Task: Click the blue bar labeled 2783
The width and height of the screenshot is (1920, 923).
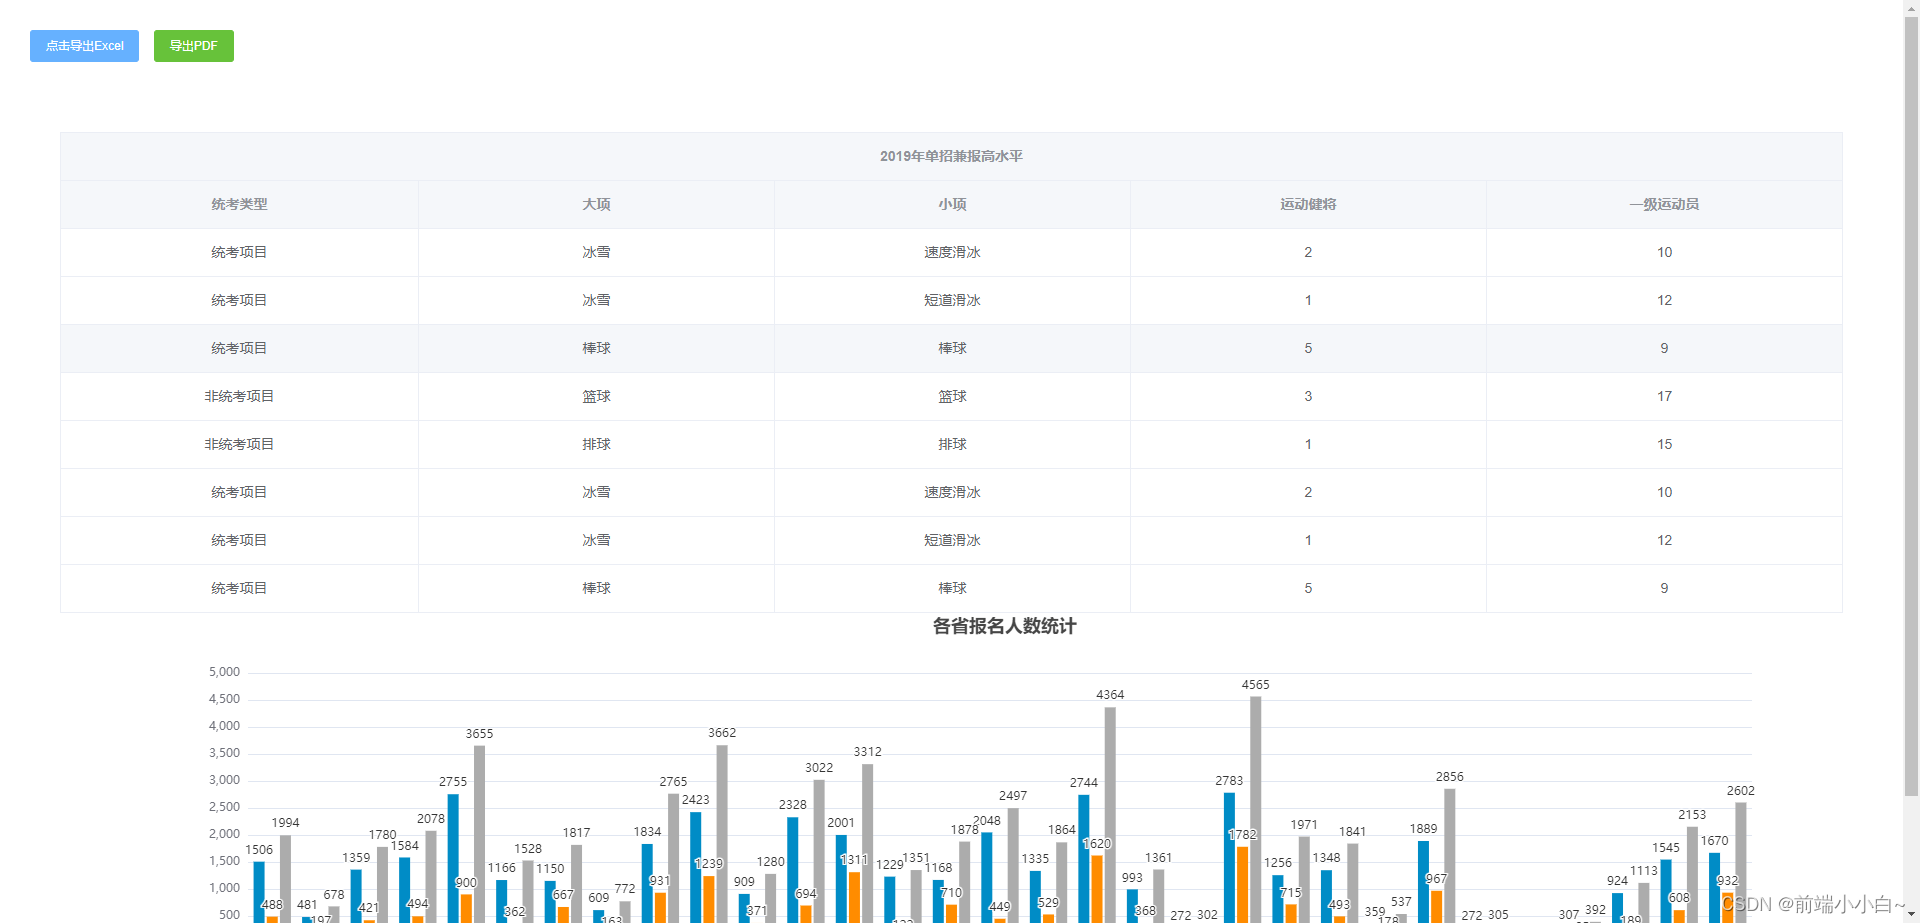Action: [1229, 857]
